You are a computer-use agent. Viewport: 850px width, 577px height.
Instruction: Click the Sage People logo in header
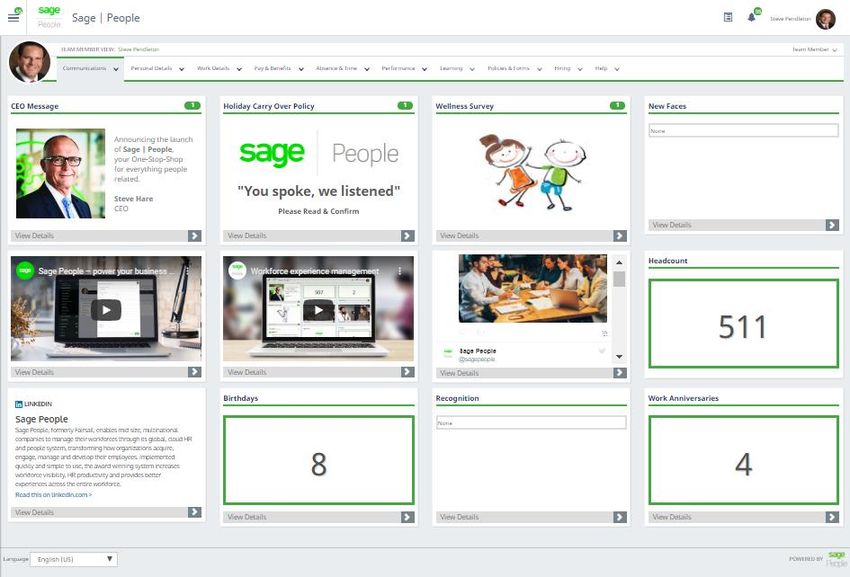pyautogui.click(x=49, y=17)
